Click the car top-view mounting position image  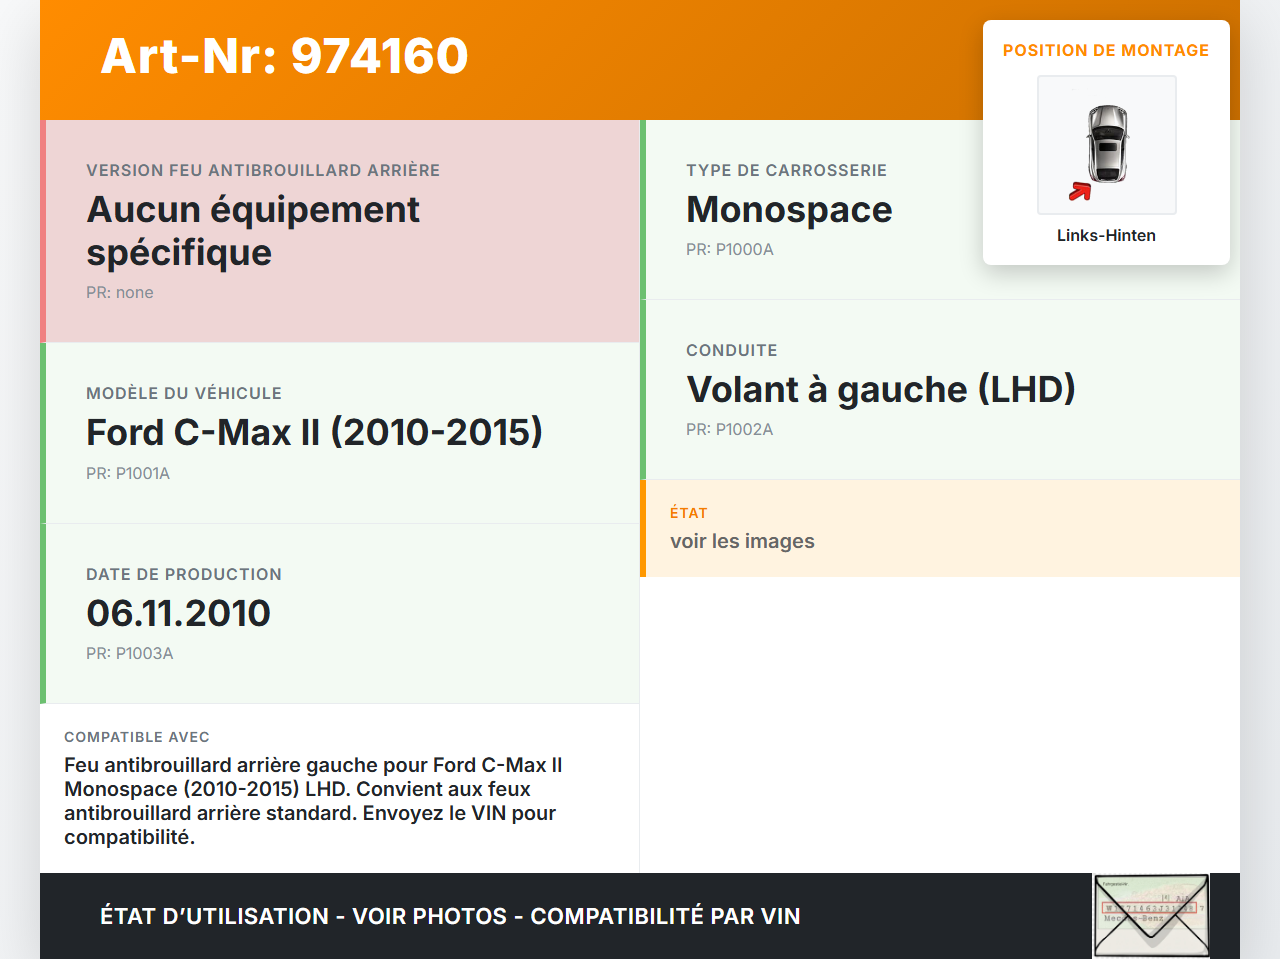(1106, 144)
